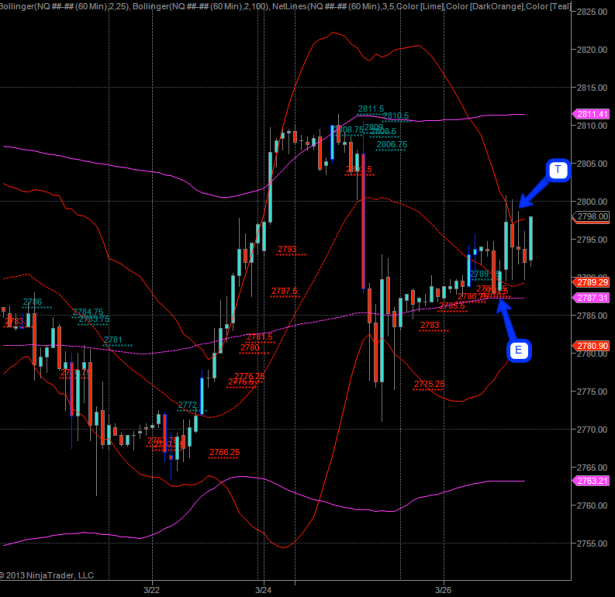Click the 2763.21 magenta price marker

592,481
